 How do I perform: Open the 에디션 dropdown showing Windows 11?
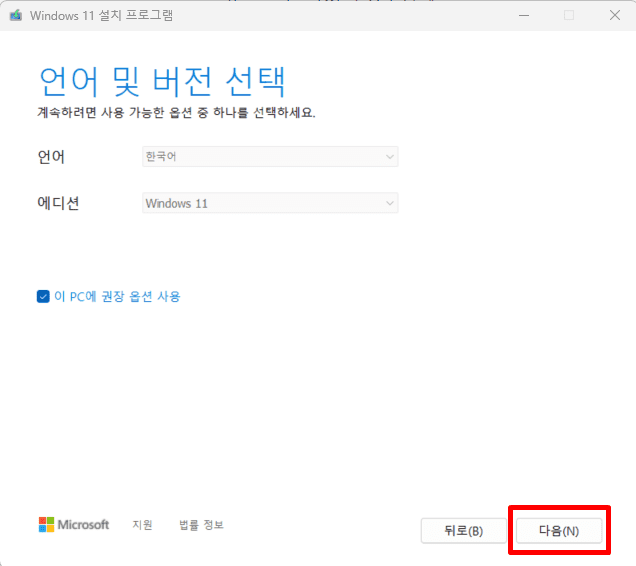(x=270, y=203)
